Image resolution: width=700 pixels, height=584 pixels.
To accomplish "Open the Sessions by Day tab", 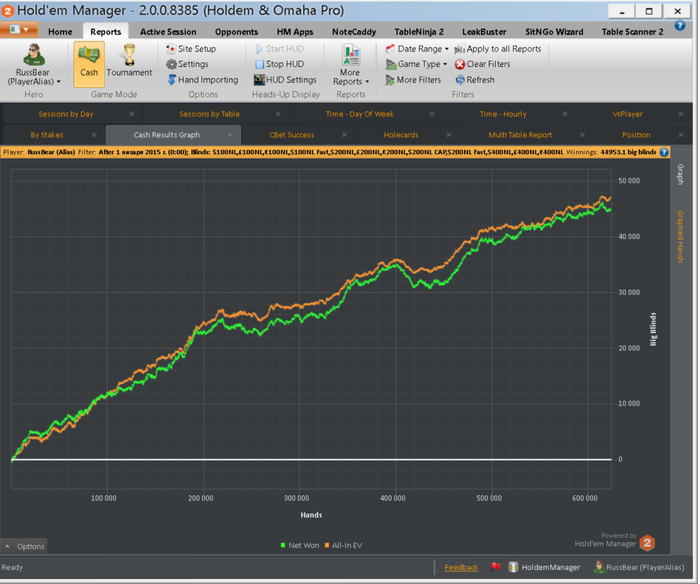I will click(66, 114).
